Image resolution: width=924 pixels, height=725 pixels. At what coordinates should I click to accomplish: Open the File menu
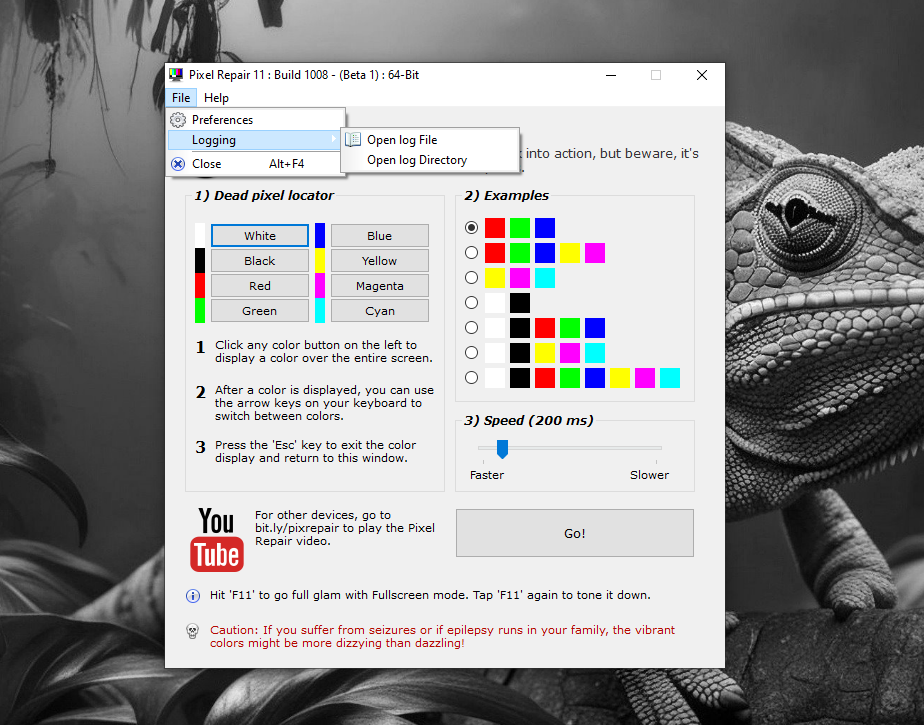[181, 98]
